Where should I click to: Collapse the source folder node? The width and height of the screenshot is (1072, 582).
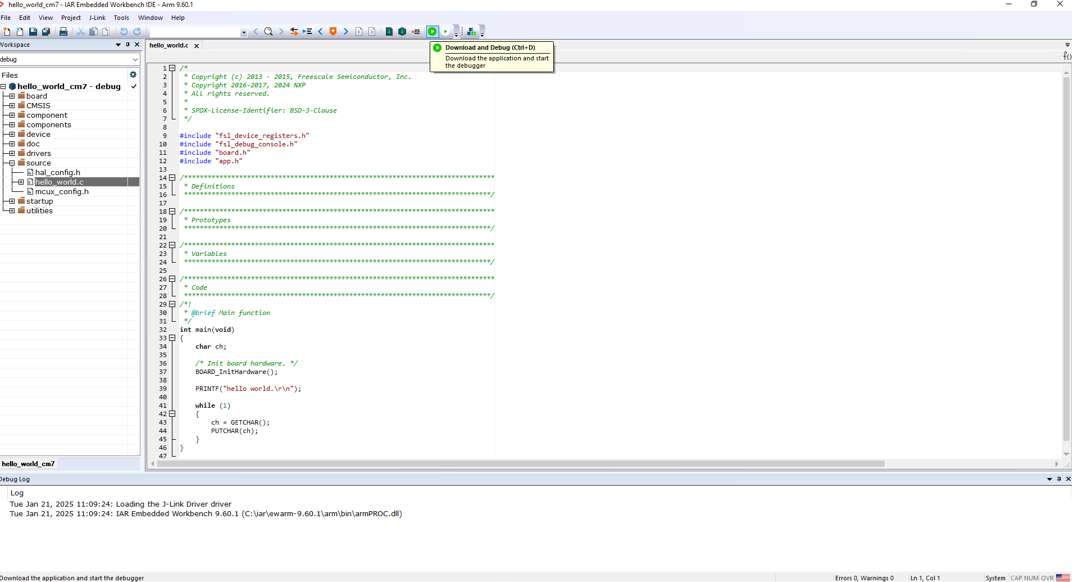point(12,163)
